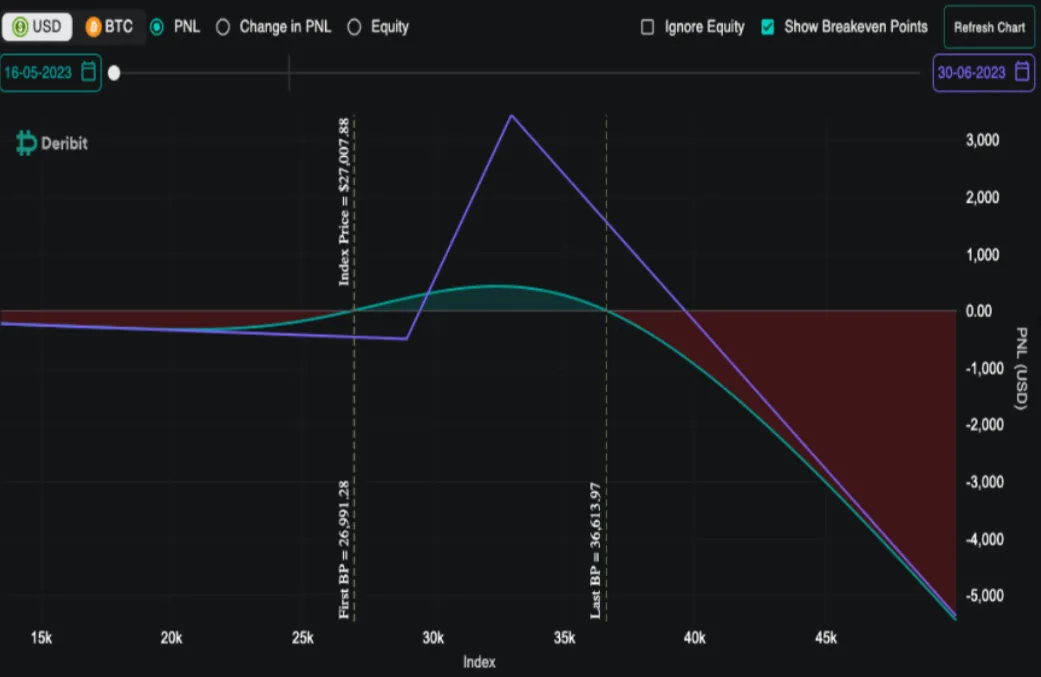Viewport: 1041px width, 677px height.
Task: Click the -3,000 y-axis label
Action: [985, 482]
